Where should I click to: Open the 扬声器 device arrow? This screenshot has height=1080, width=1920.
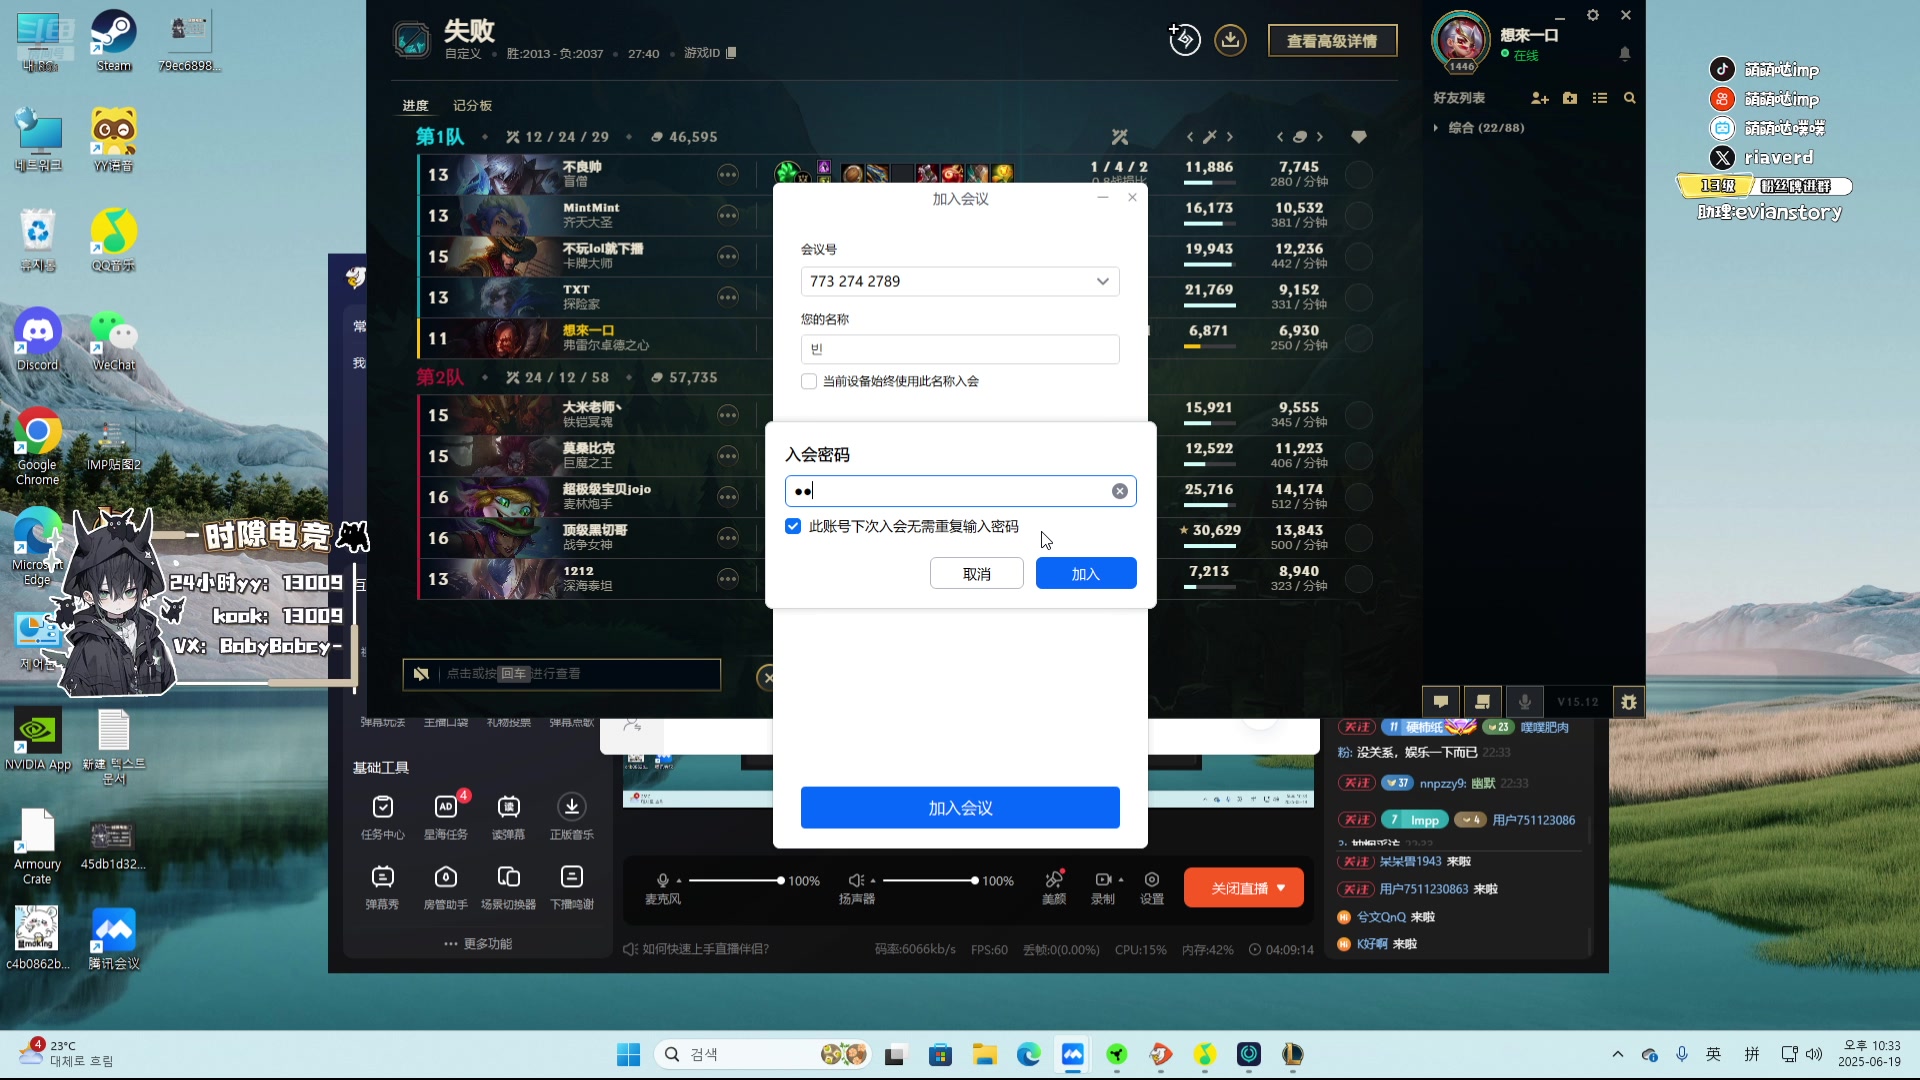coord(873,880)
